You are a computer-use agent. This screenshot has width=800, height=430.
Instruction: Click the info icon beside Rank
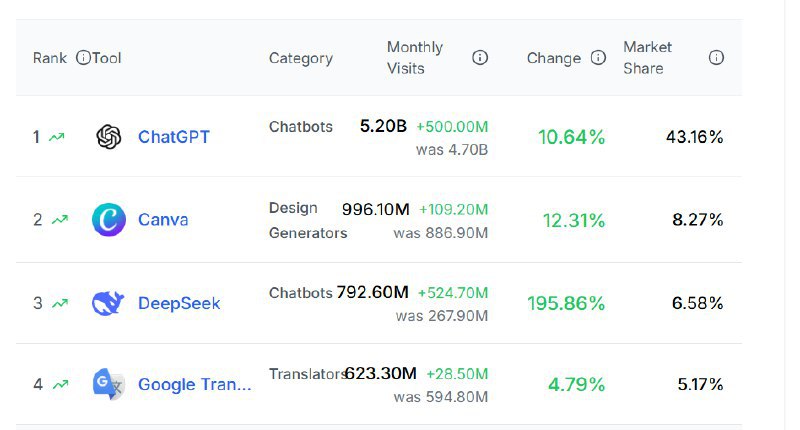click(x=83, y=58)
